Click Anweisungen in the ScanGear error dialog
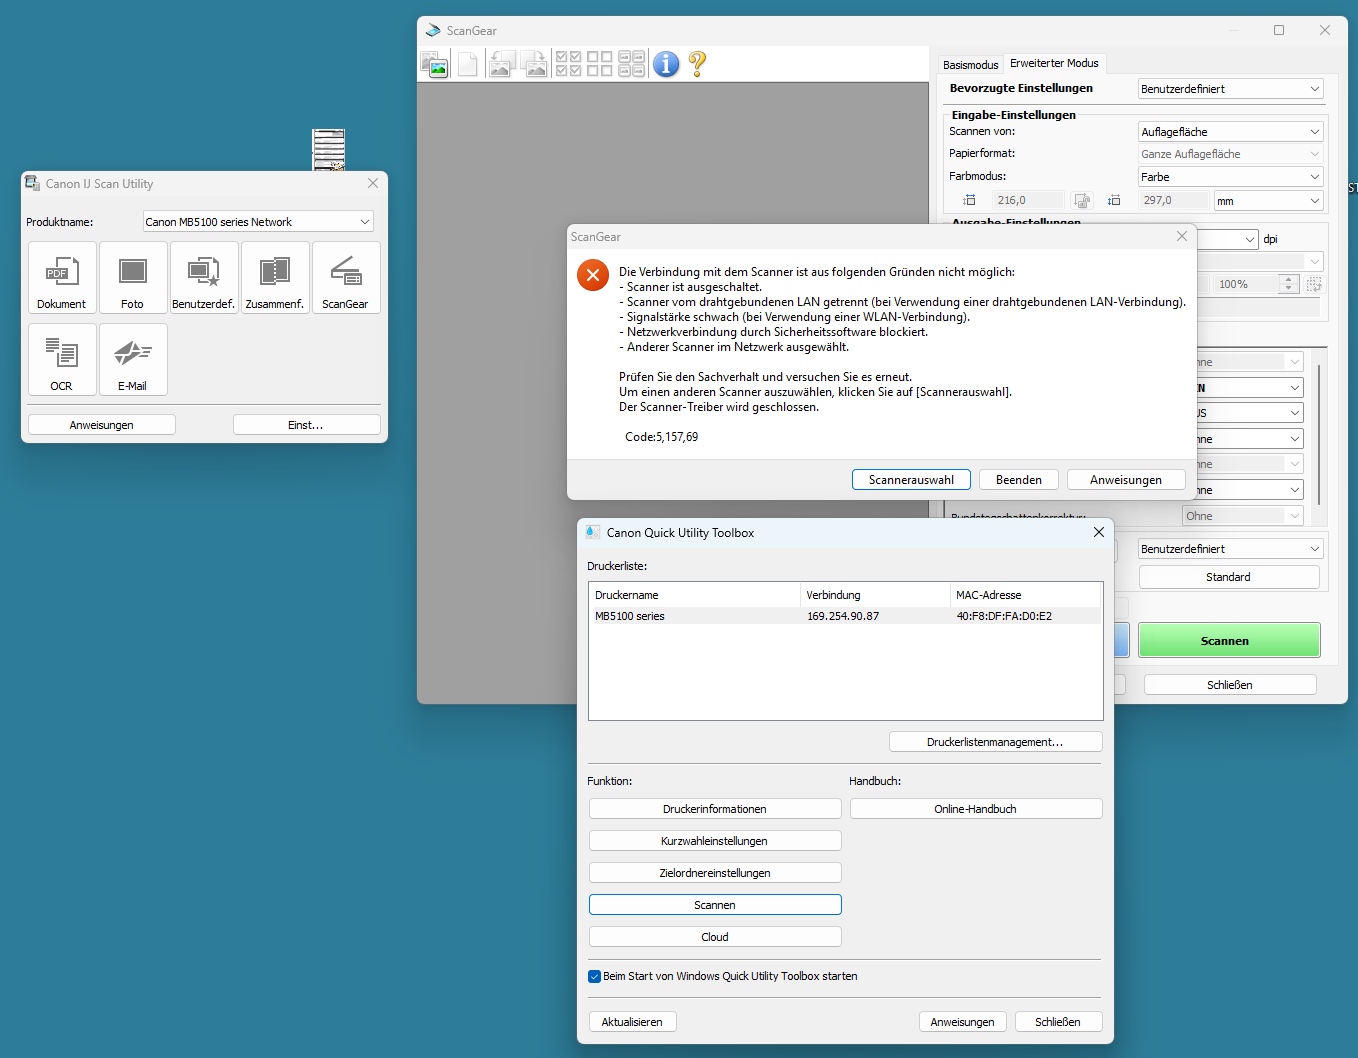 [x=1126, y=480]
